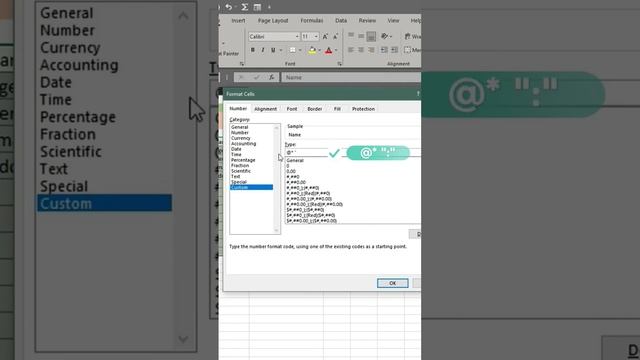Click the Decrease Indent icon
640x360 pixels.
pyautogui.click(x=384, y=50)
